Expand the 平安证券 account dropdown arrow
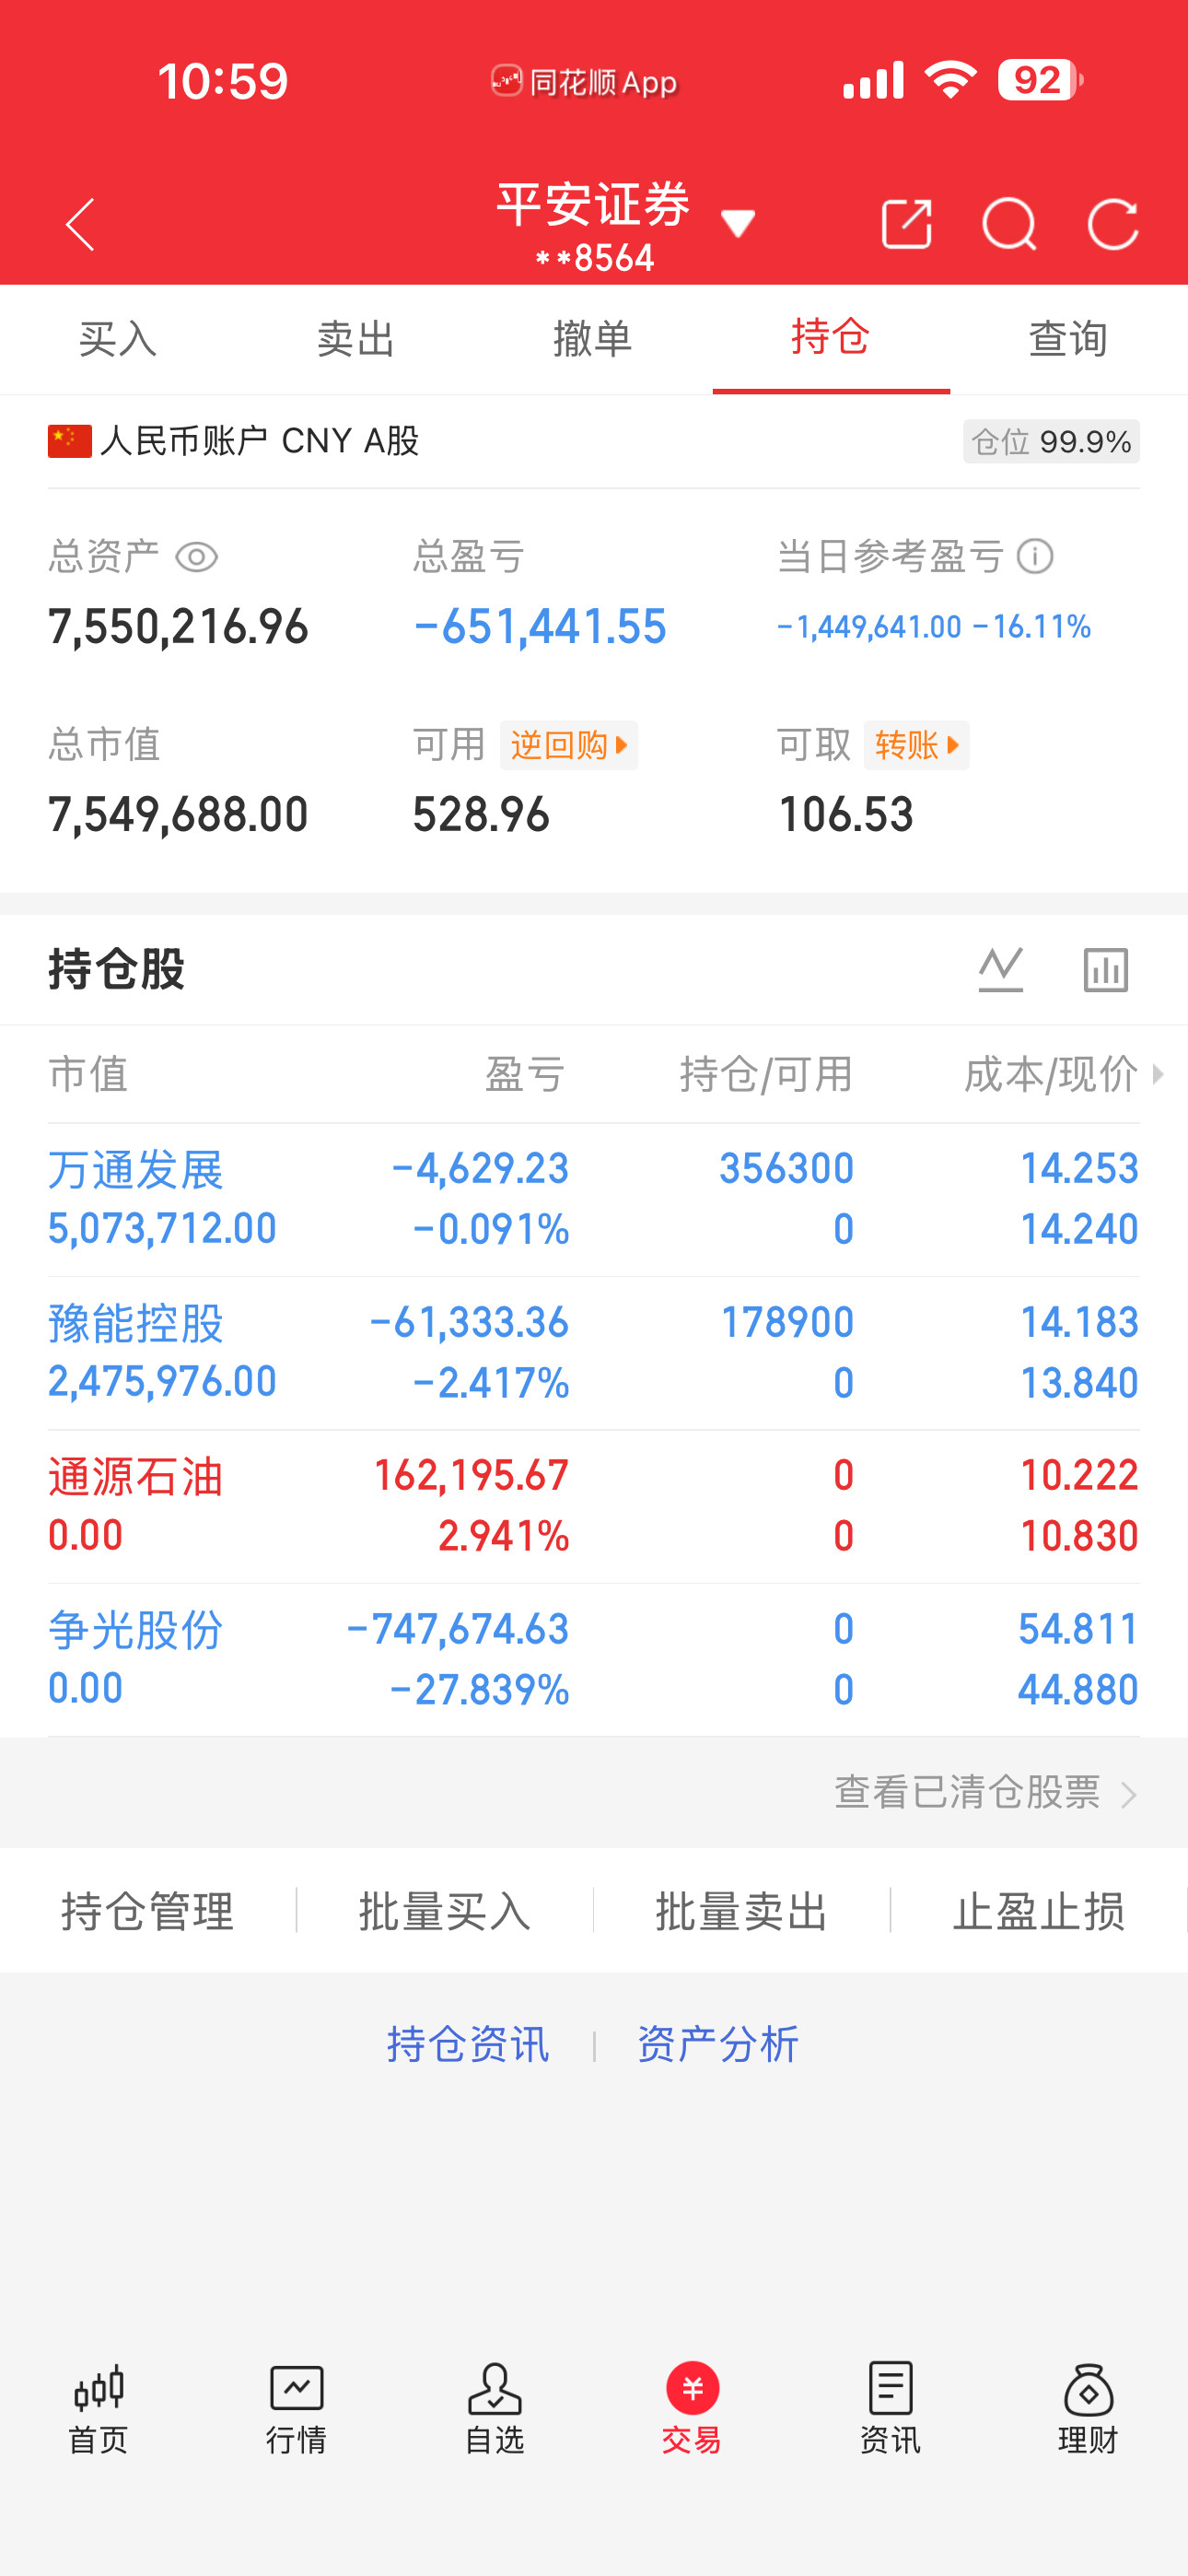 pyautogui.click(x=738, y=223)
